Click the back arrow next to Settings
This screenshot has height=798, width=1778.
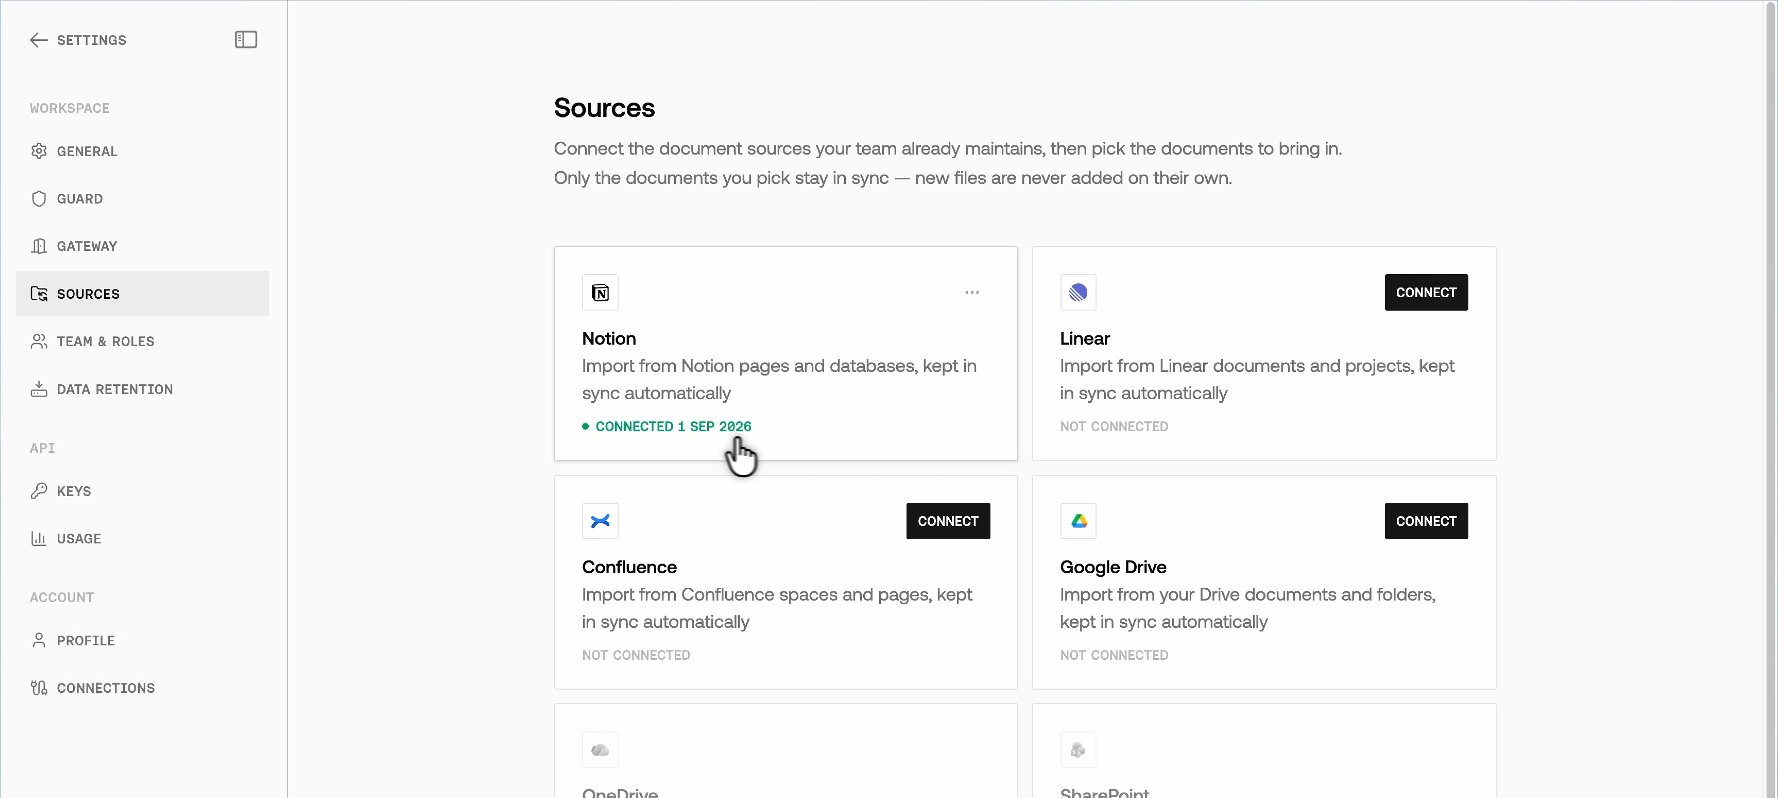click(x=39, y=40)
